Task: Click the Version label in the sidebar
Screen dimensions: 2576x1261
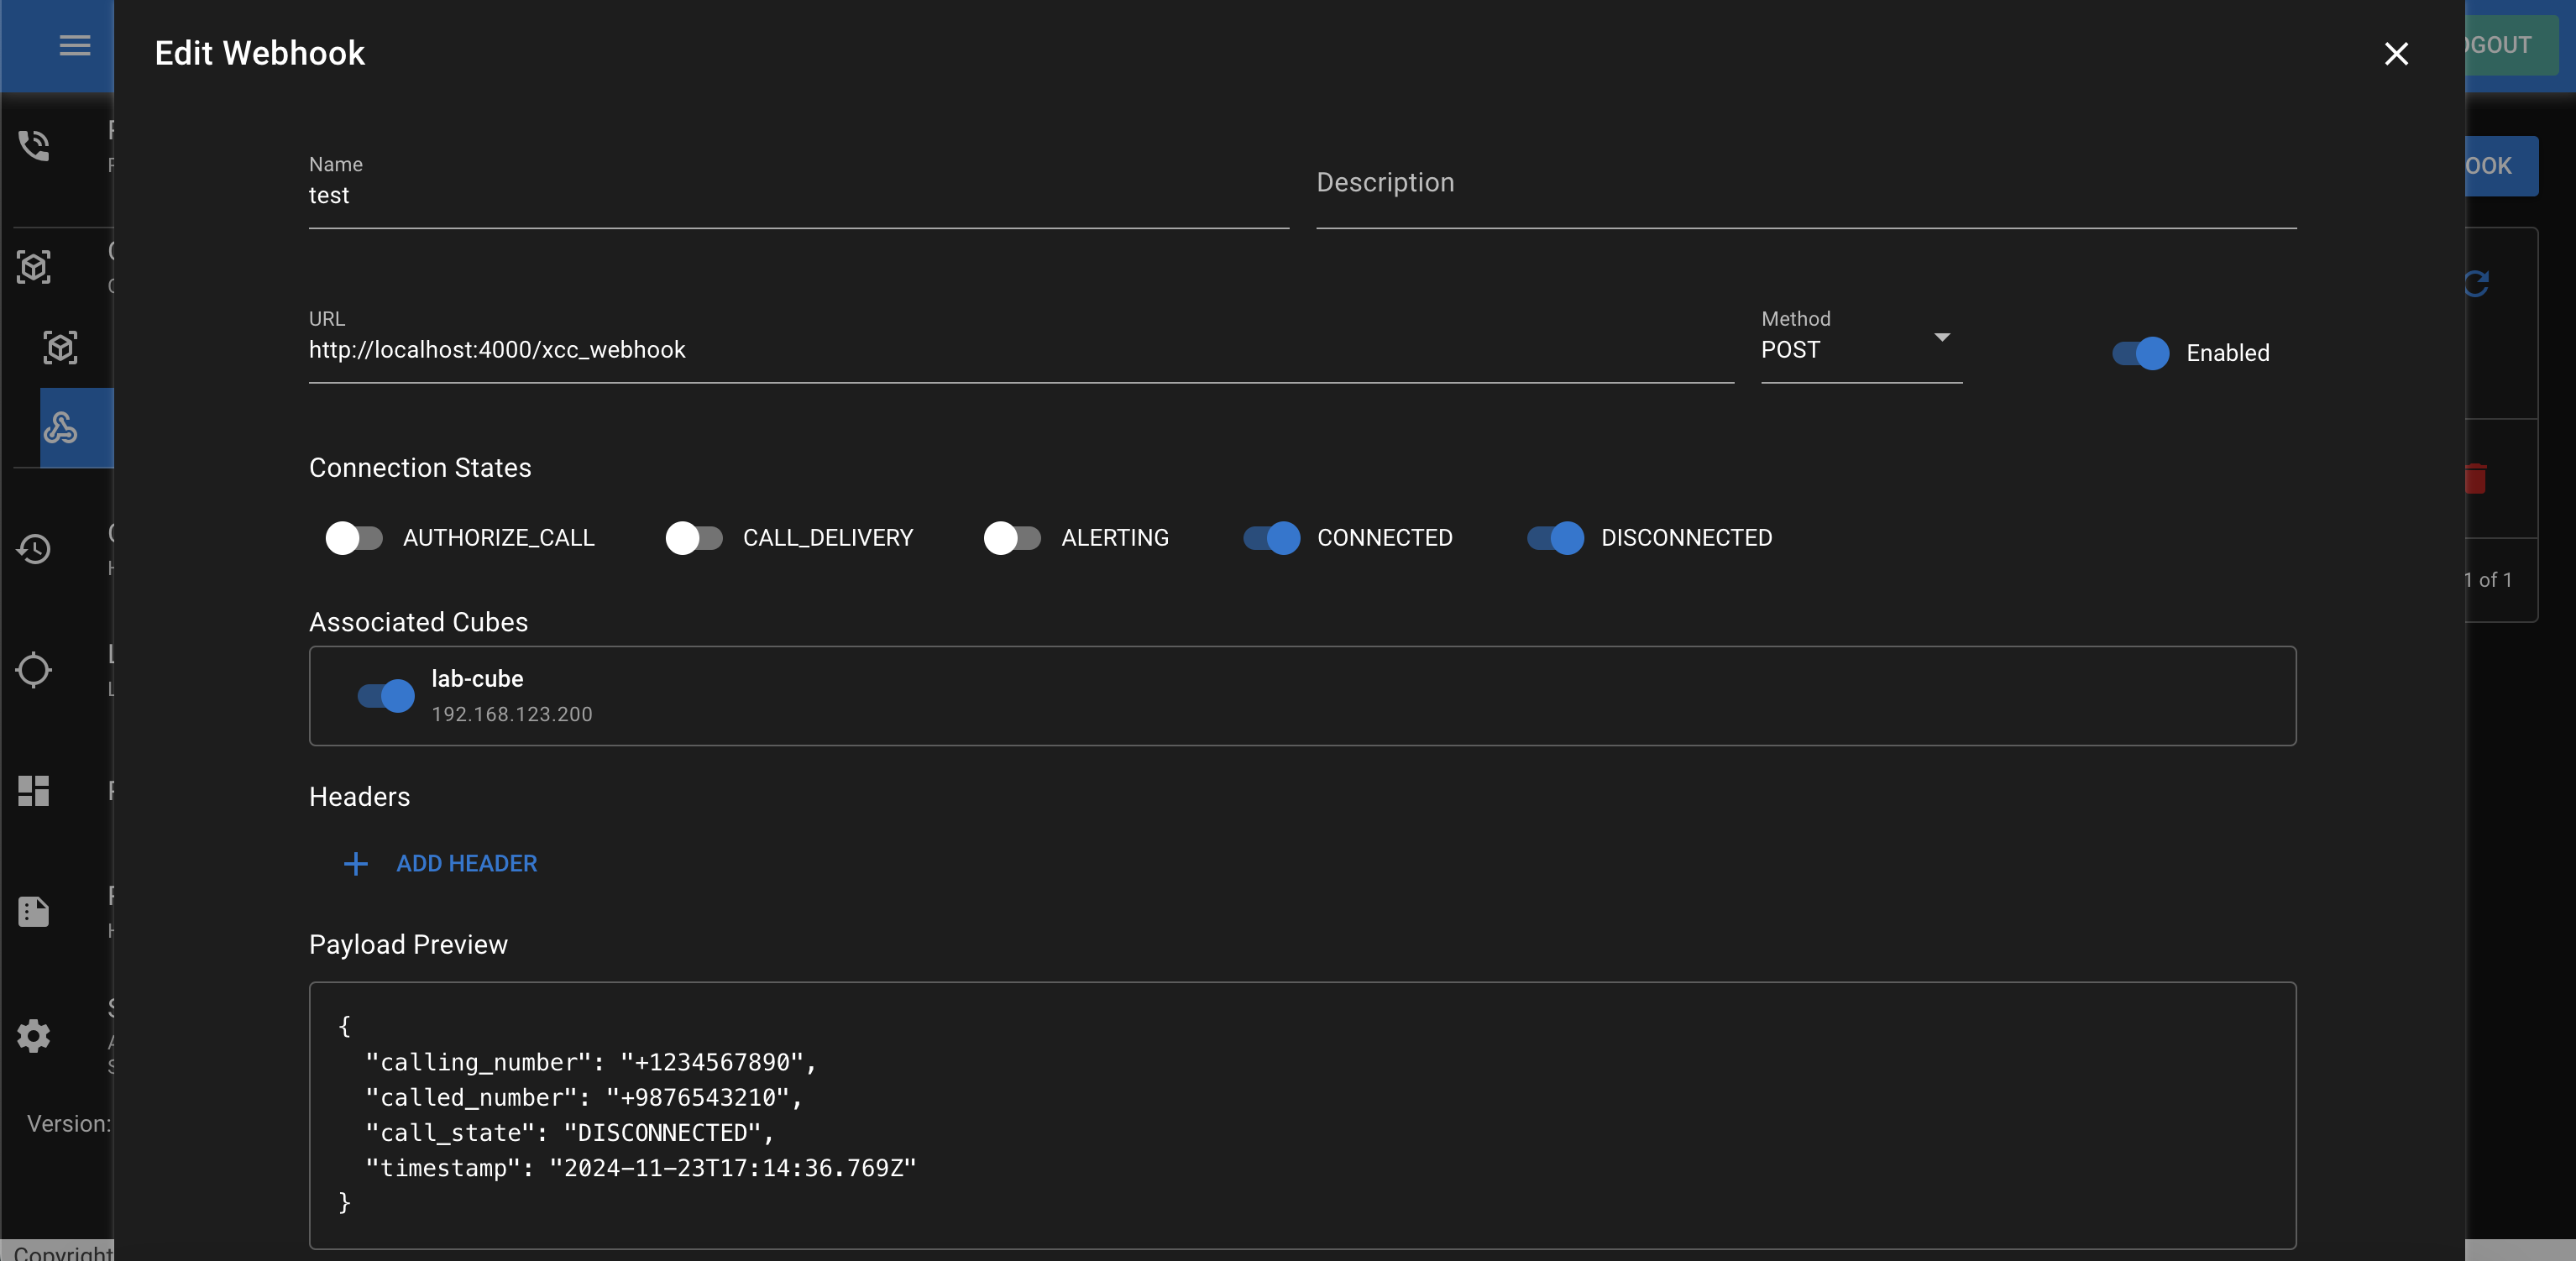Action: point(69,1124)
